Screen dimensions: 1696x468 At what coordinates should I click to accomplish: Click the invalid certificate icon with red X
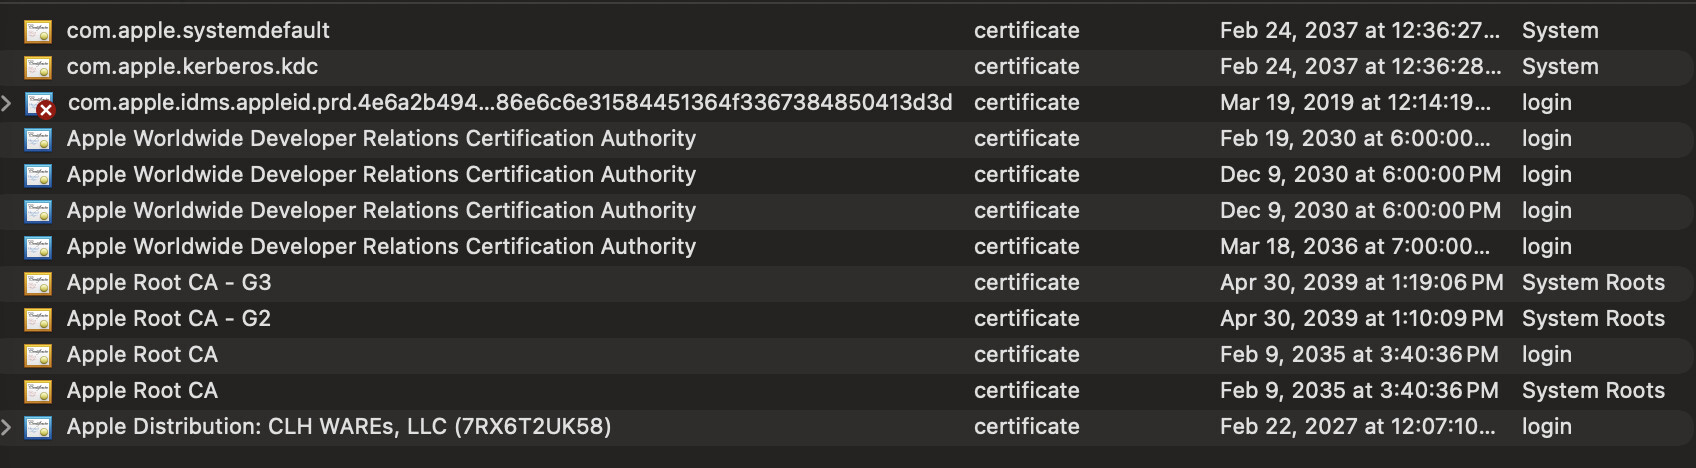[39, 104]
